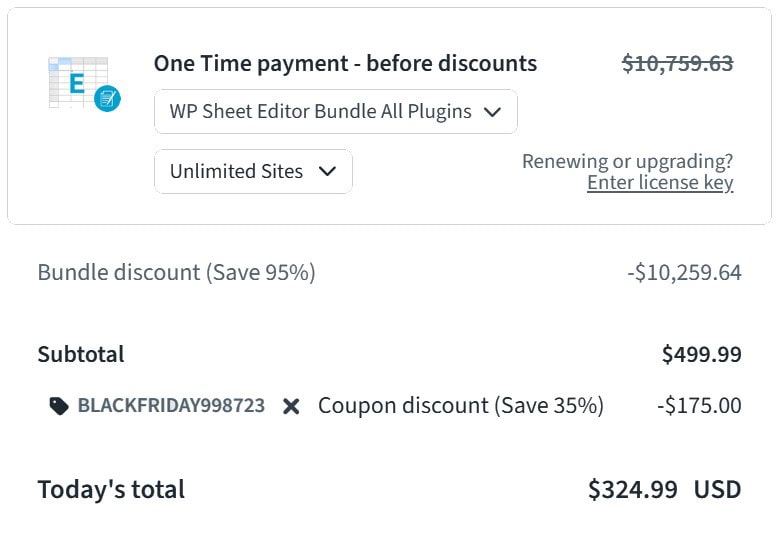Click the $499.99 subtotal amount
The image size is (779, 534).
tap(701, 354)
